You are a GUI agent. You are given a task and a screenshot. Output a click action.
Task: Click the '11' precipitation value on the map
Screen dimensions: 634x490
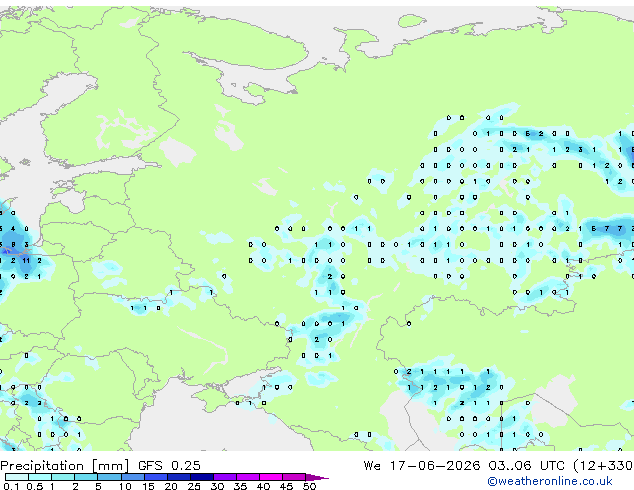(x=26, y=261)
